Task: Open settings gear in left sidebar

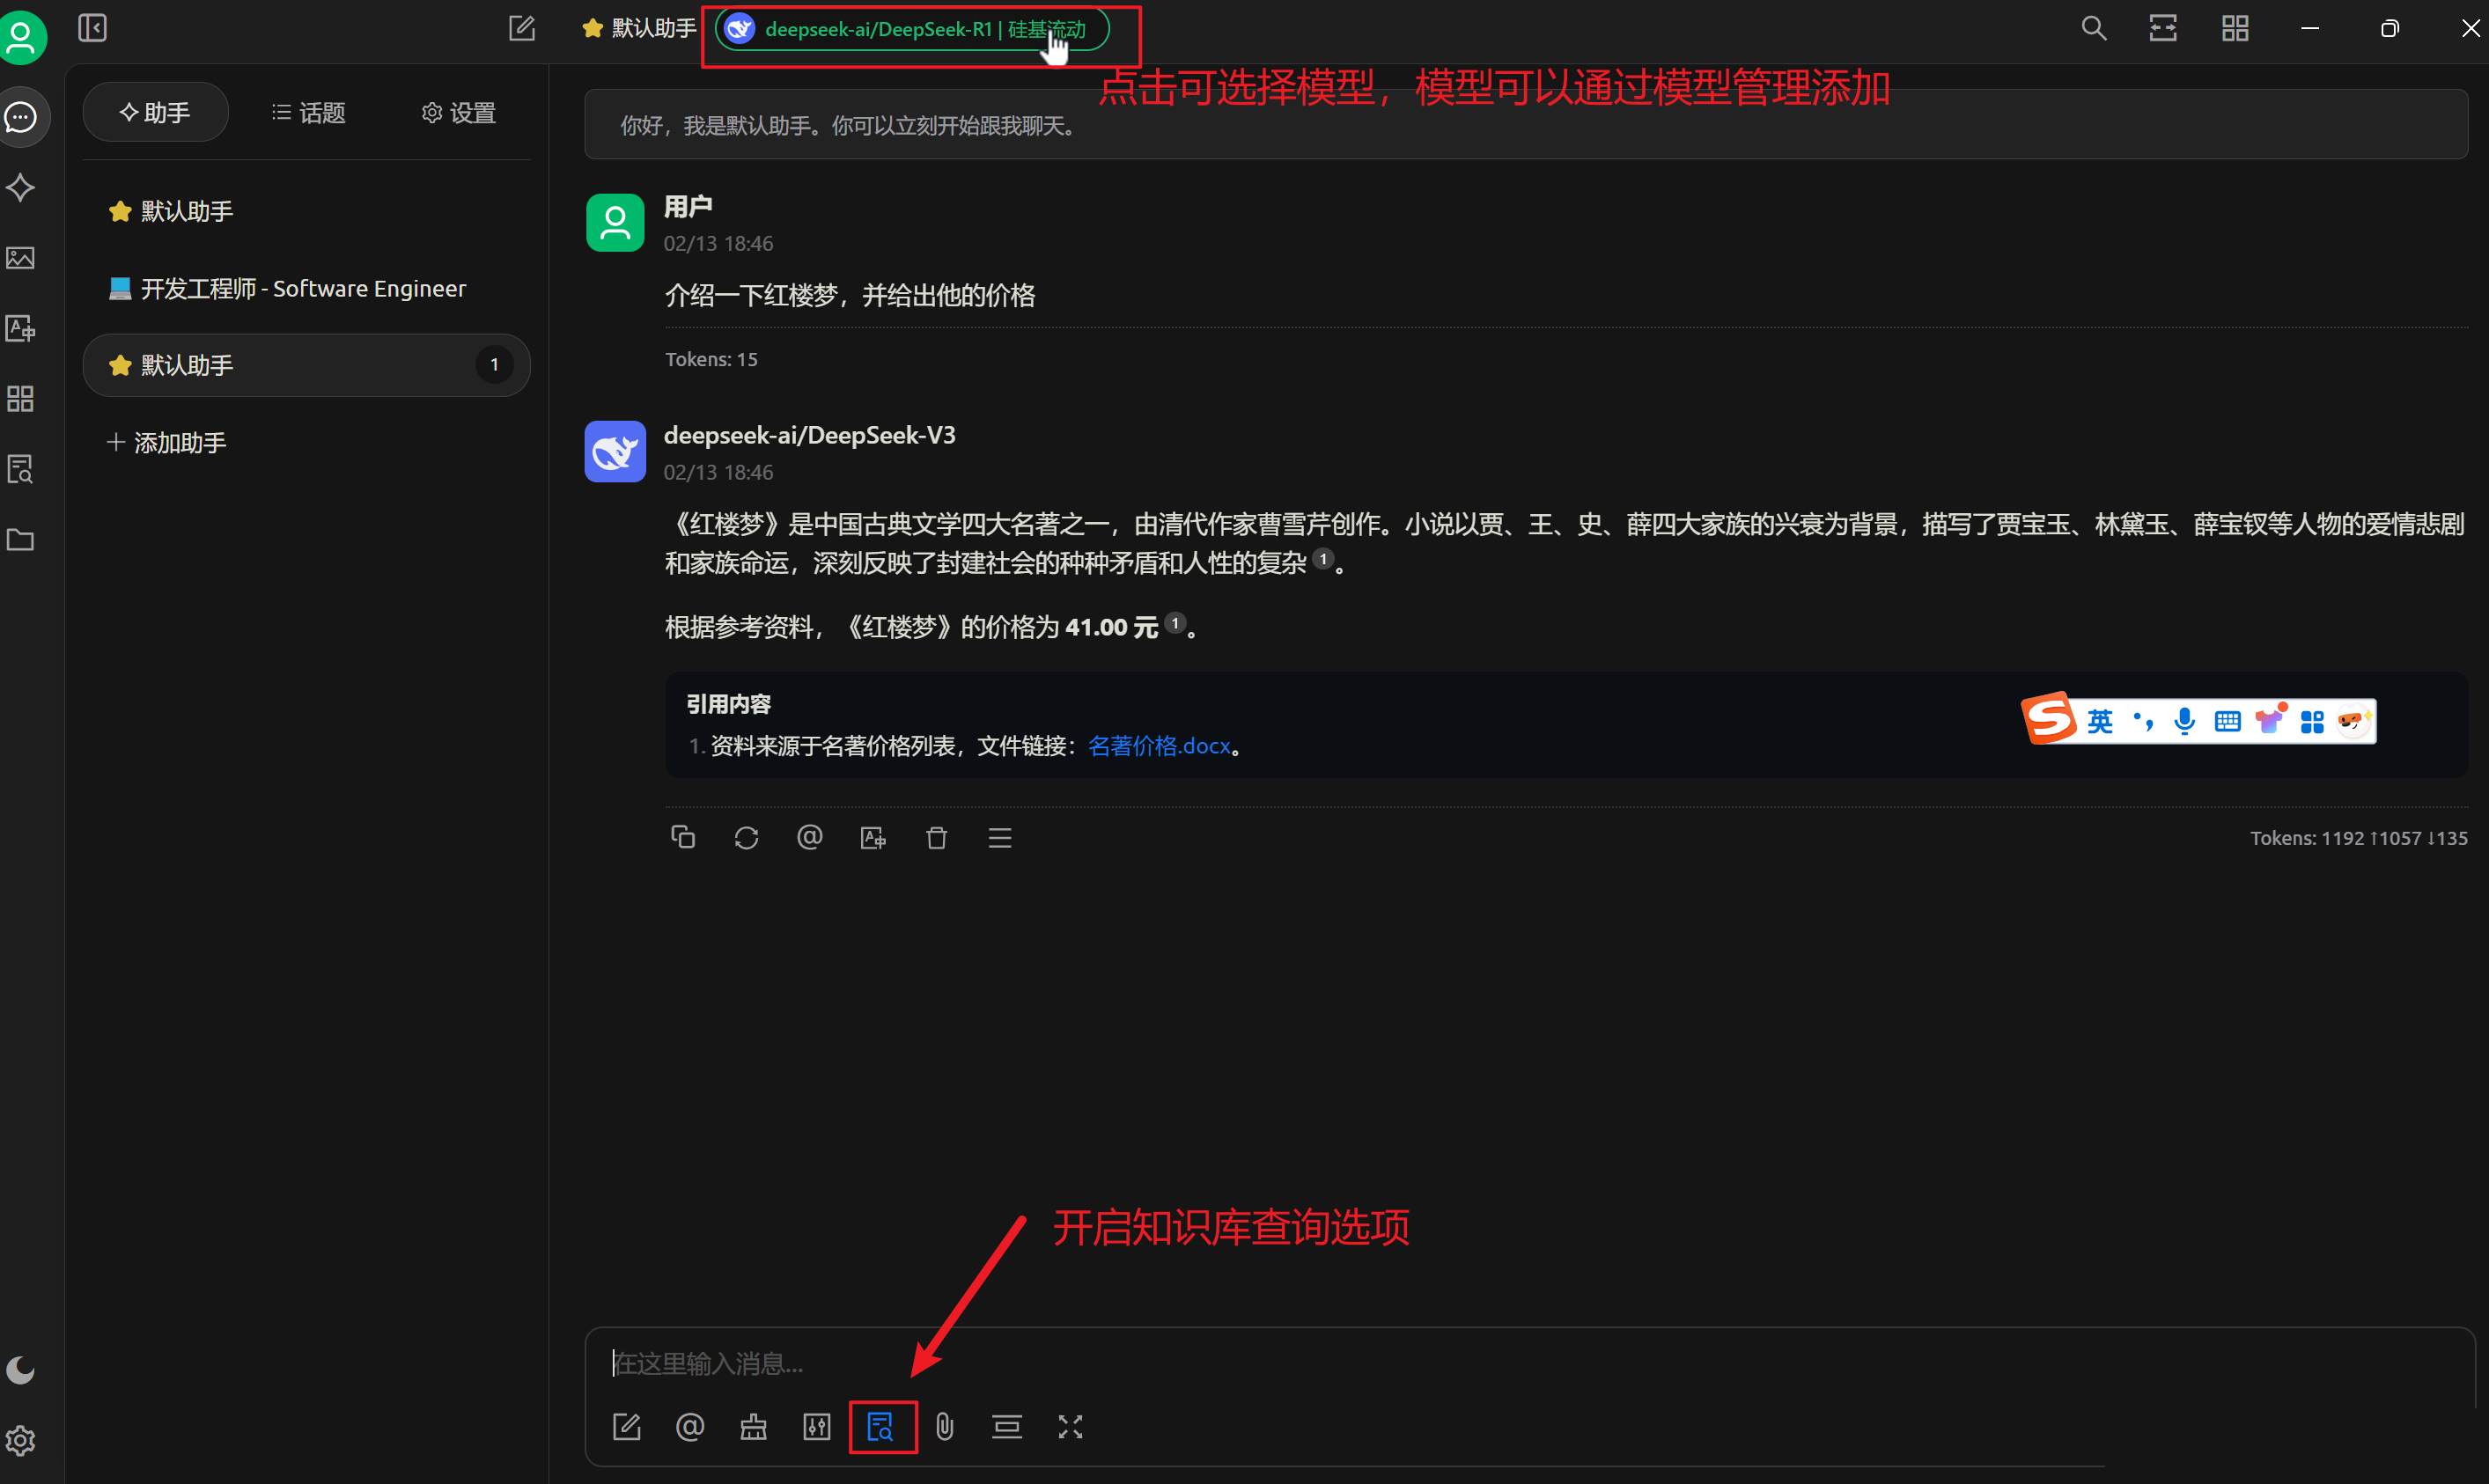Action: click(21, 1441)
